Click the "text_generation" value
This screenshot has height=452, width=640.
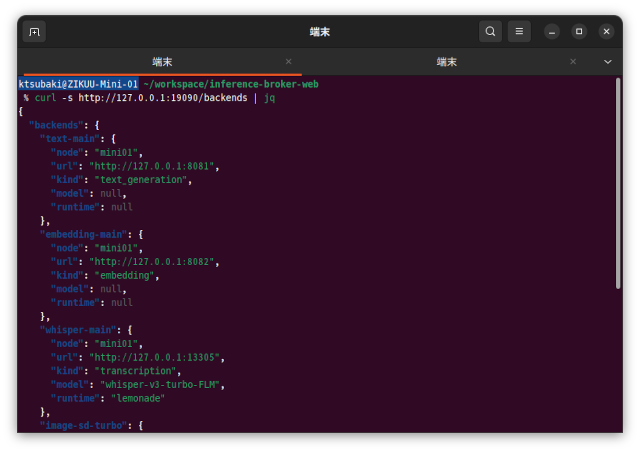point(141,180)
